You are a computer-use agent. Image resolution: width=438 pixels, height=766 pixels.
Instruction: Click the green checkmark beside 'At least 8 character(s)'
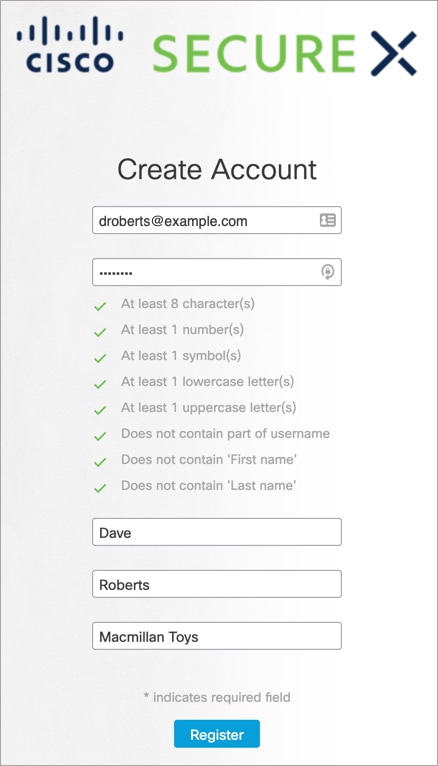[100, 306]
